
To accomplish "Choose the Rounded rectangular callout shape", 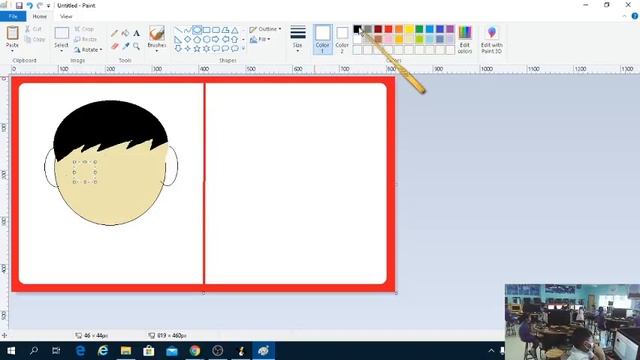I will click(216, 49).
